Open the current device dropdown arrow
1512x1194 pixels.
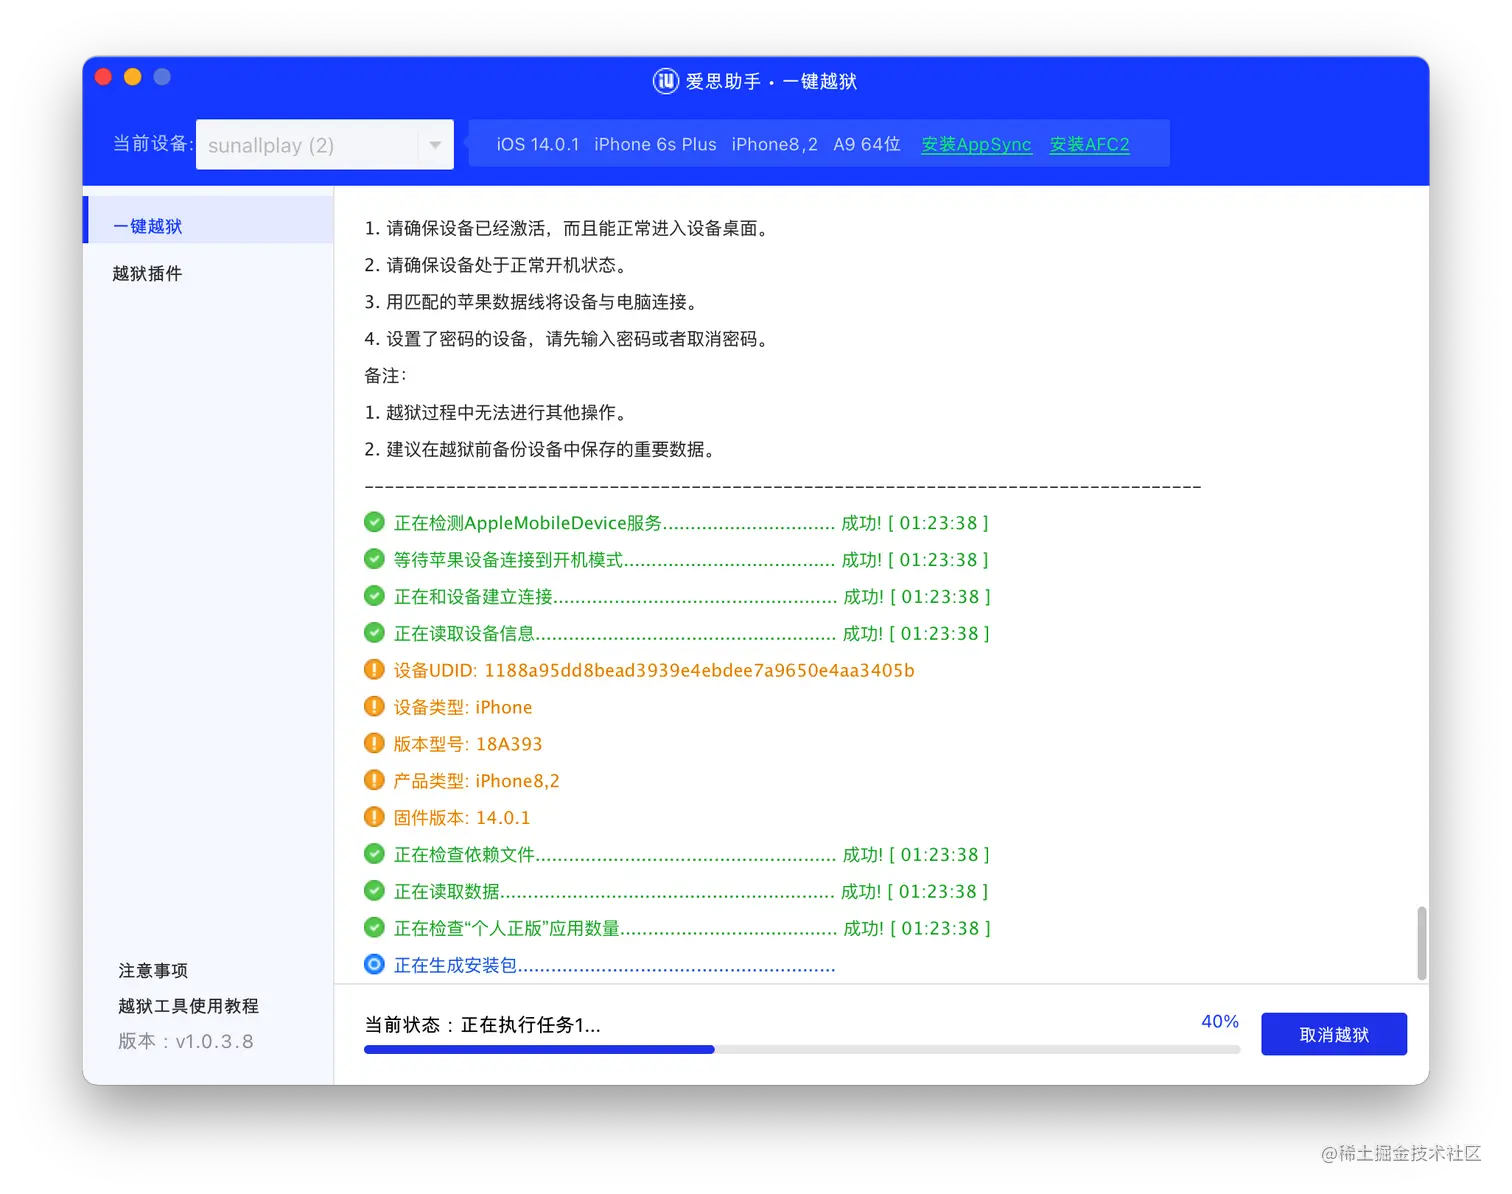tap(435, 145)
